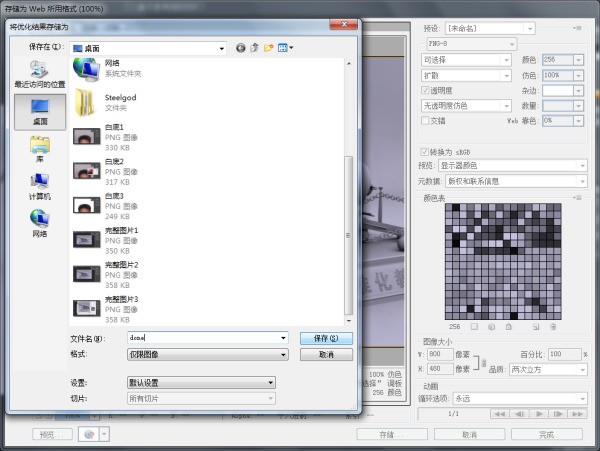Toggle Convert to sRGB checkbox
The width and height of the screenshot is (600, 451).
point(425,151)
